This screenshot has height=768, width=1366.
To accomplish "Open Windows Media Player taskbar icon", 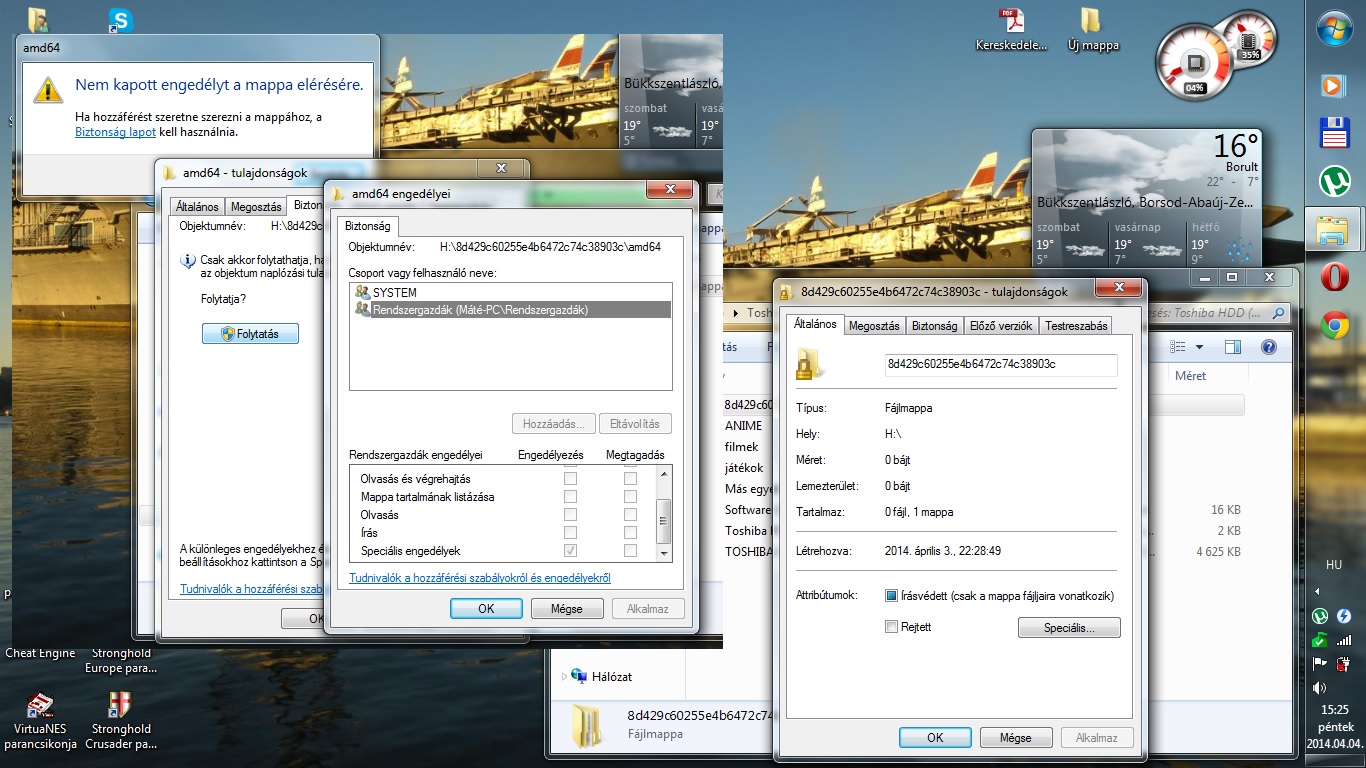I will (1334, 85).
